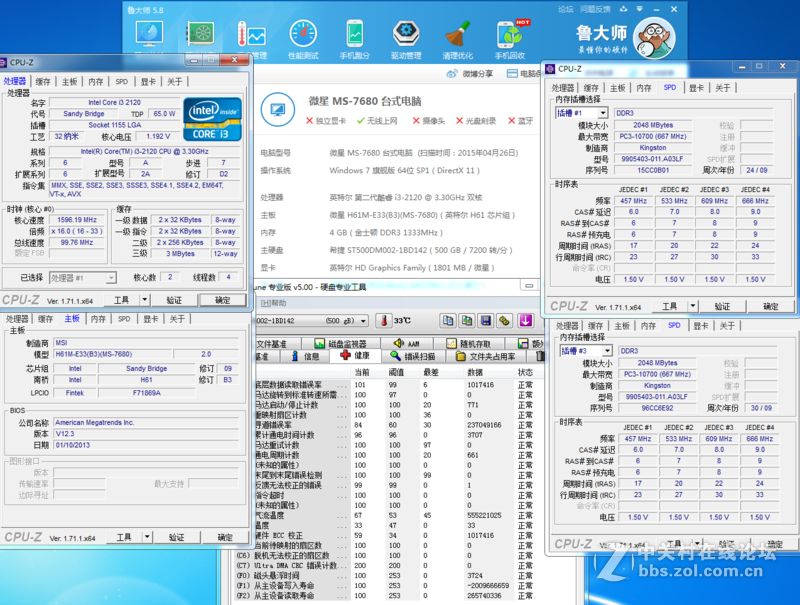Click 验证 button in CPU-Z slot #1 window

(722, 306)
